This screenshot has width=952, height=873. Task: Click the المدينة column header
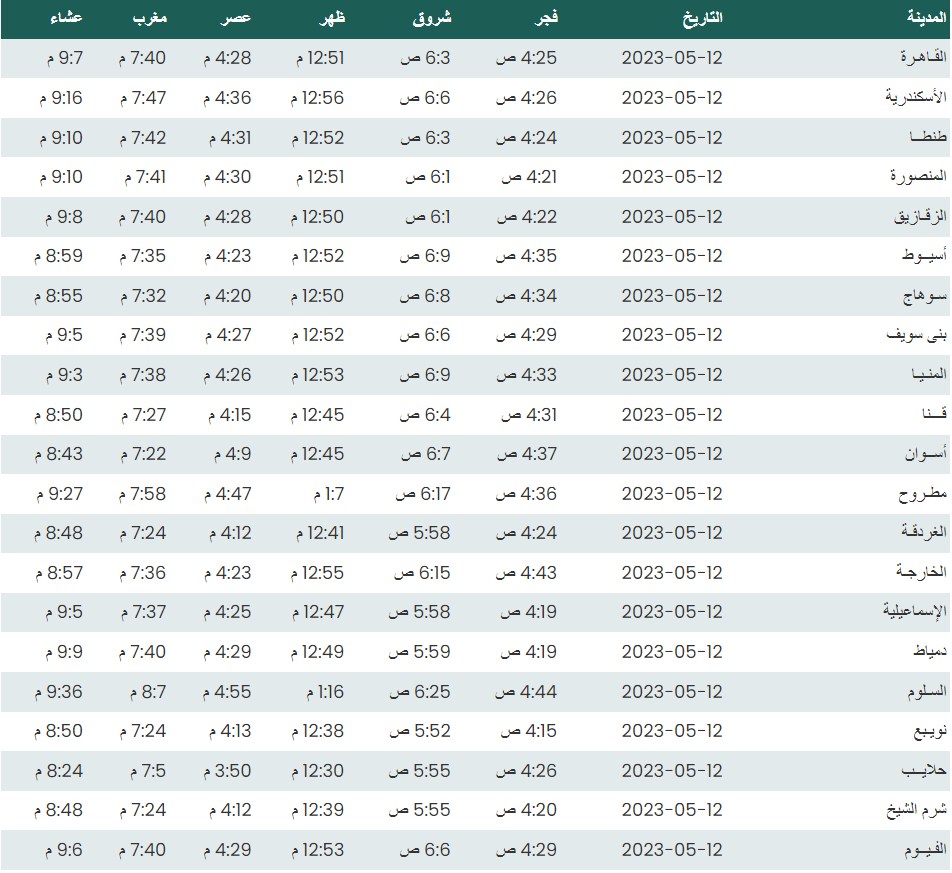tap(920, 18)
